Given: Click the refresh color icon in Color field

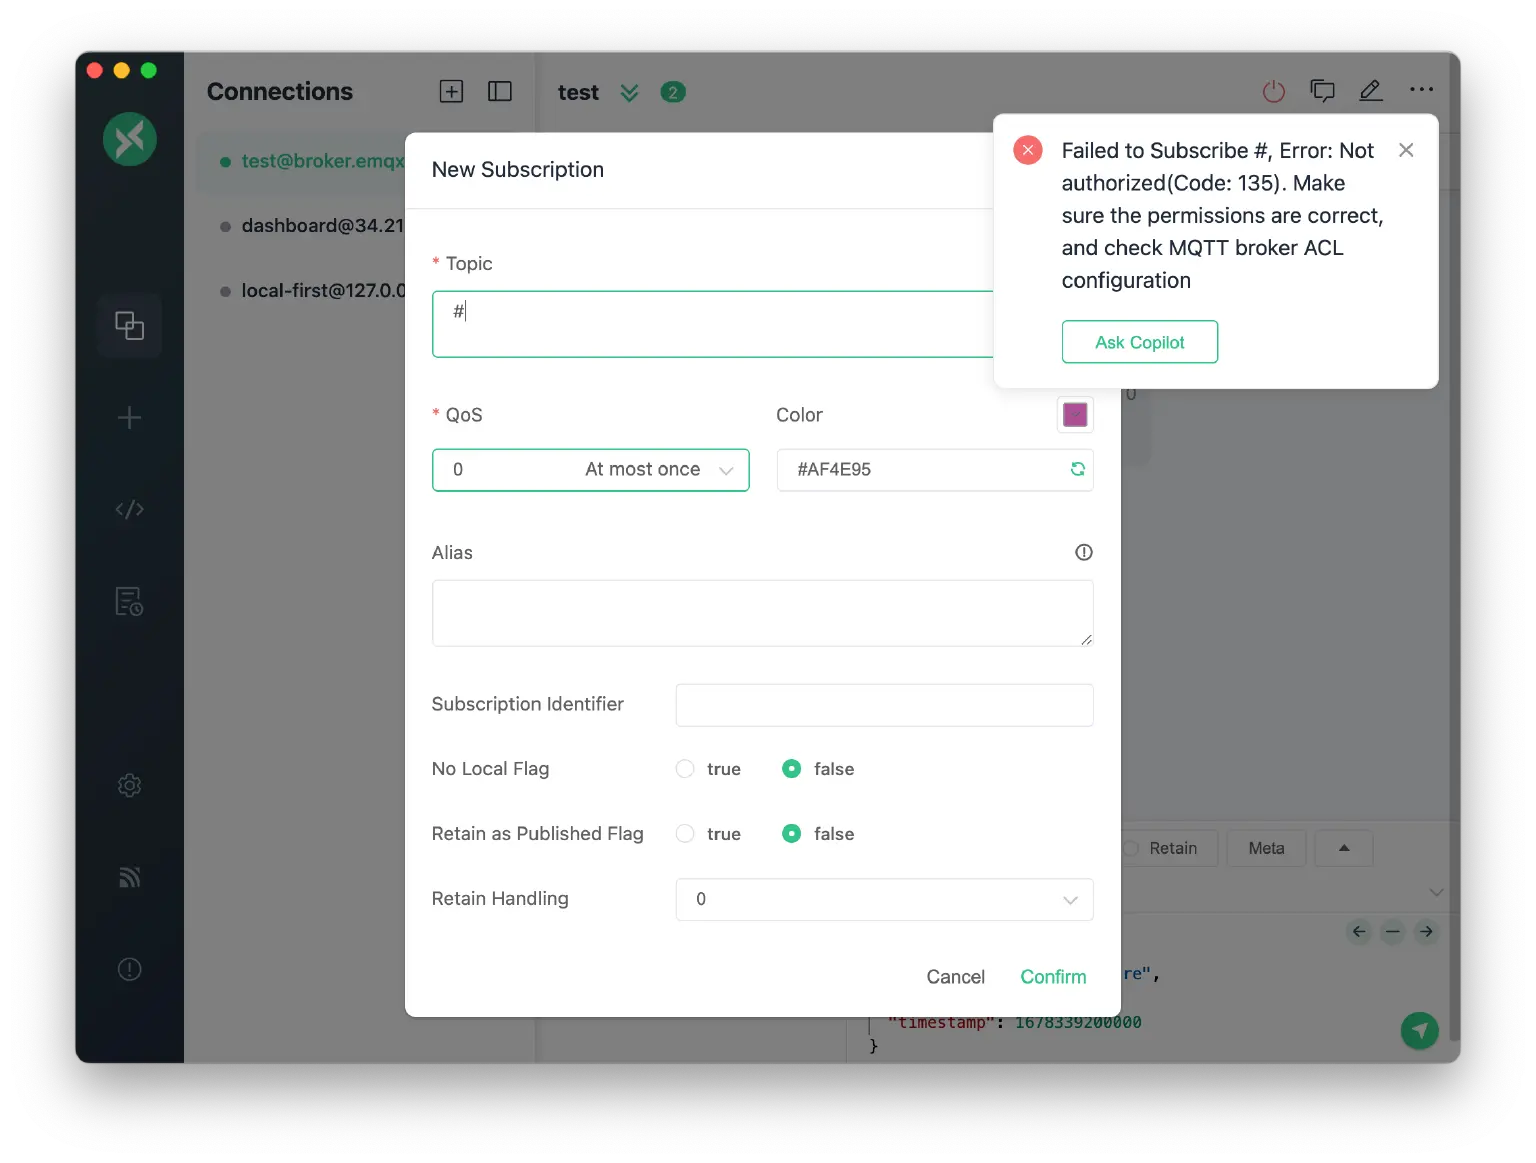Looking at the screenshot, I should [x=1077, y=469].
